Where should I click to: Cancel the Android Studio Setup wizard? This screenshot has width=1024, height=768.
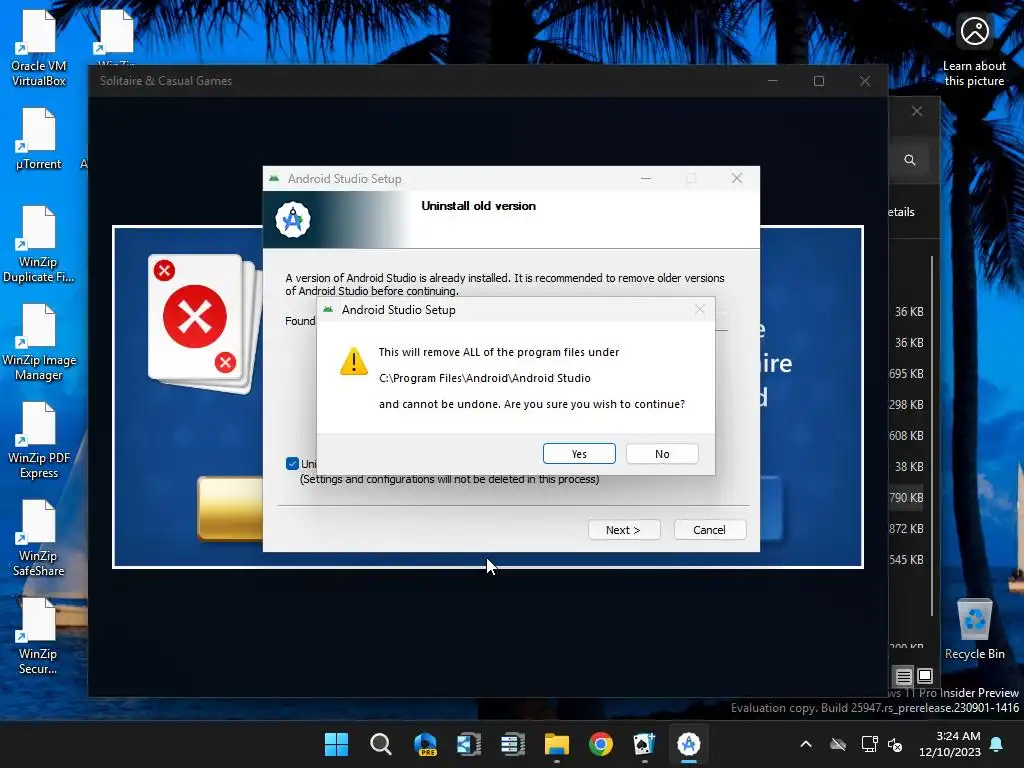[x=709, y=530]
